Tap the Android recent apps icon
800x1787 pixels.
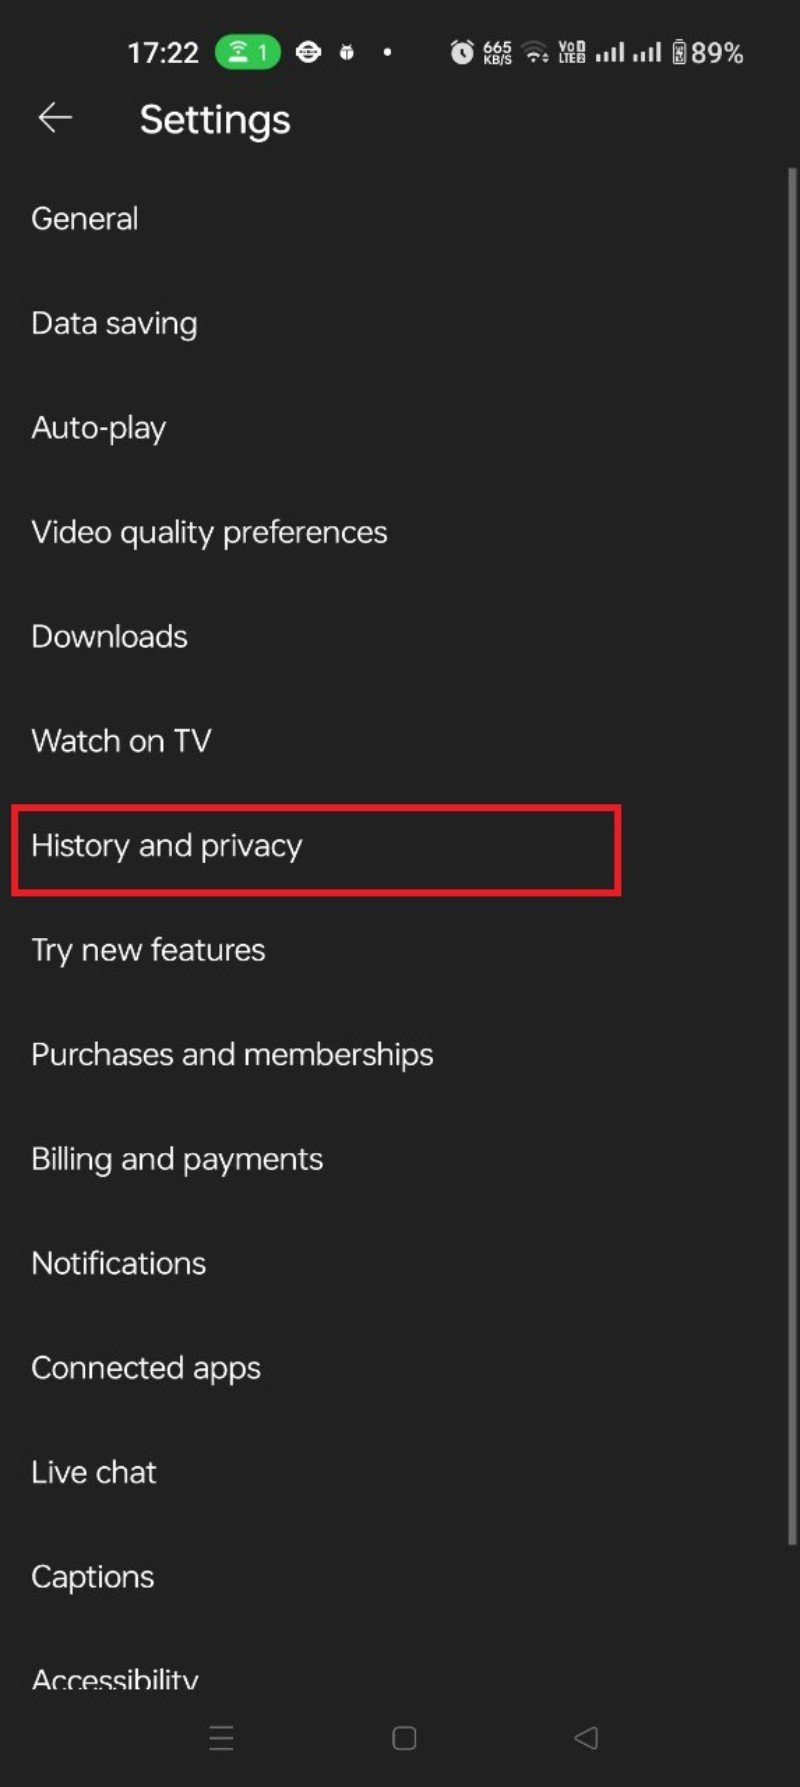[221, 1738]
